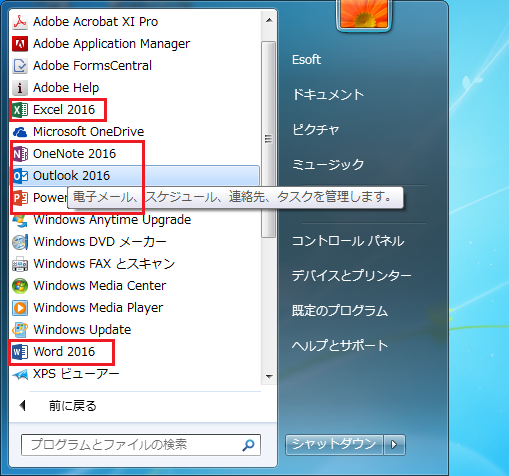Click the Adobe Acrobat XI Pro icon
The image size is (509, 476).
coord(20,22)
